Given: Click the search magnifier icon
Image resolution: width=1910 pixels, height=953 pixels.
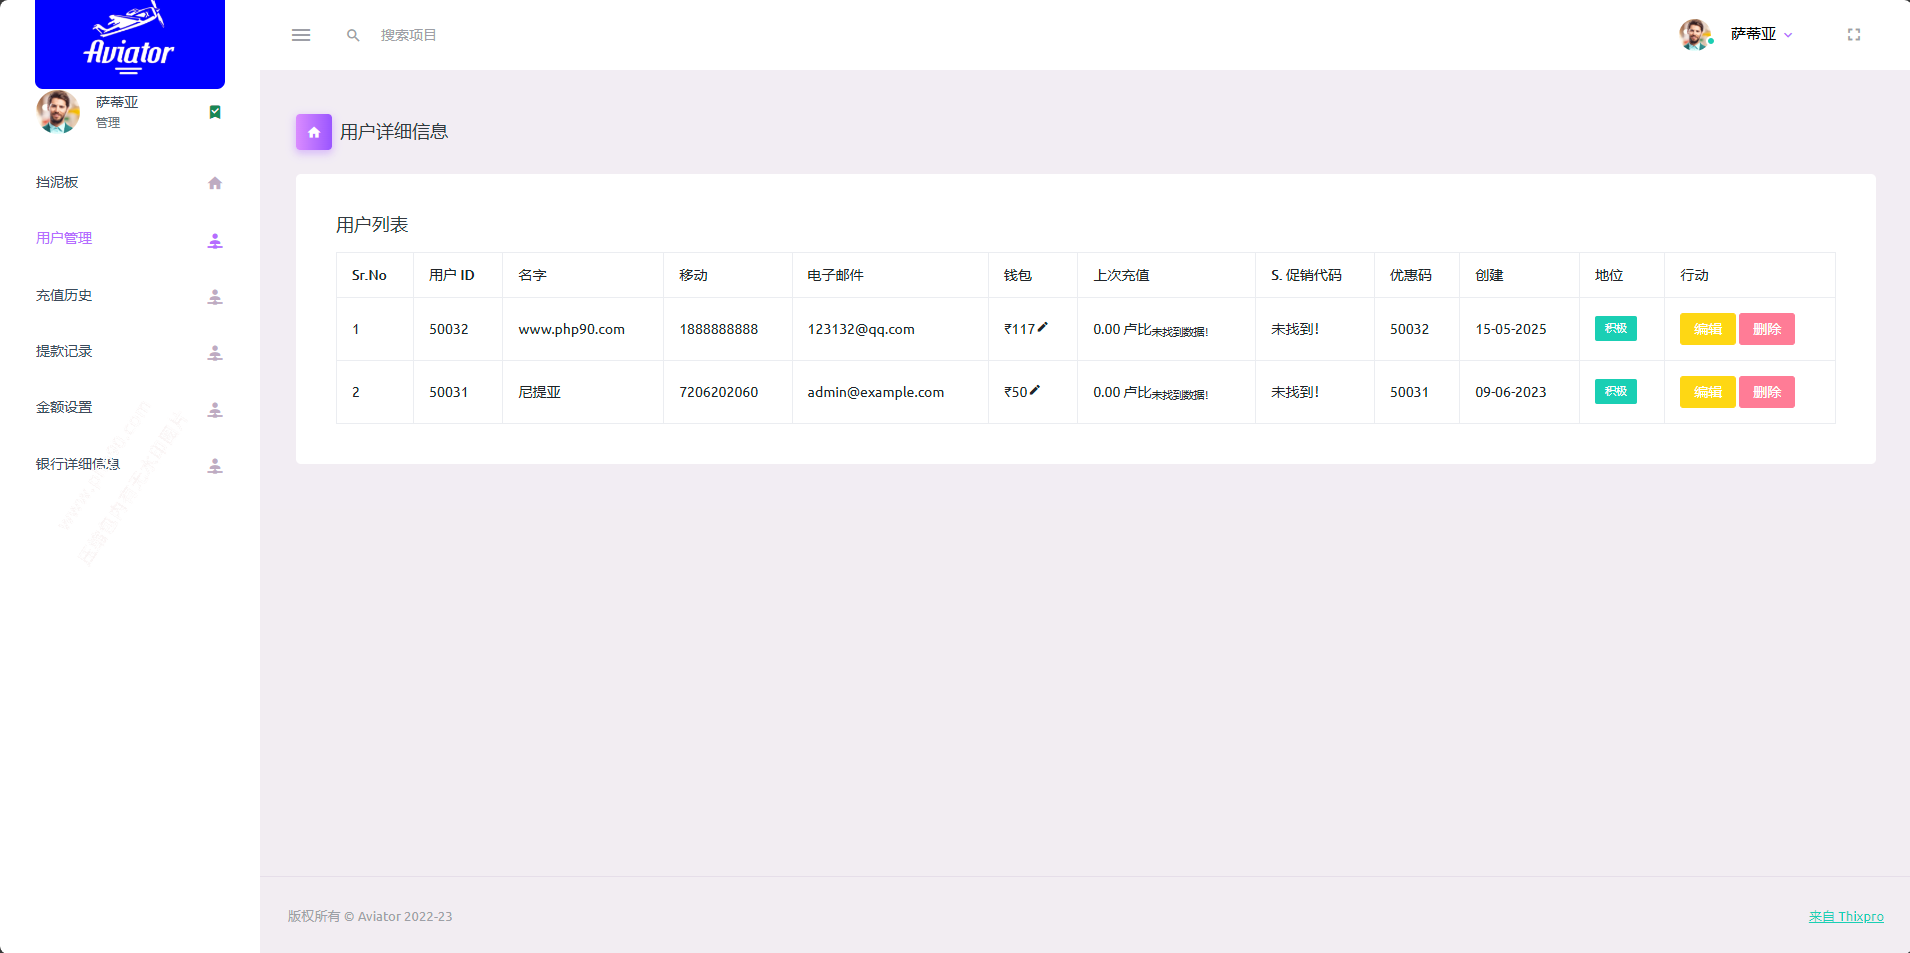Looking at the screenshot, I should pos(353,35).
